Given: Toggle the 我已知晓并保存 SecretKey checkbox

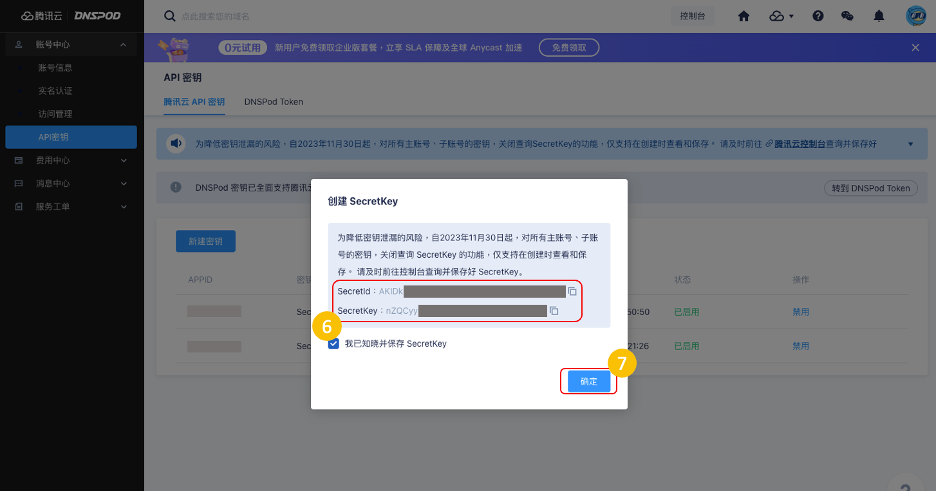Looking at the screenshot, I should [x=334, y=344].
